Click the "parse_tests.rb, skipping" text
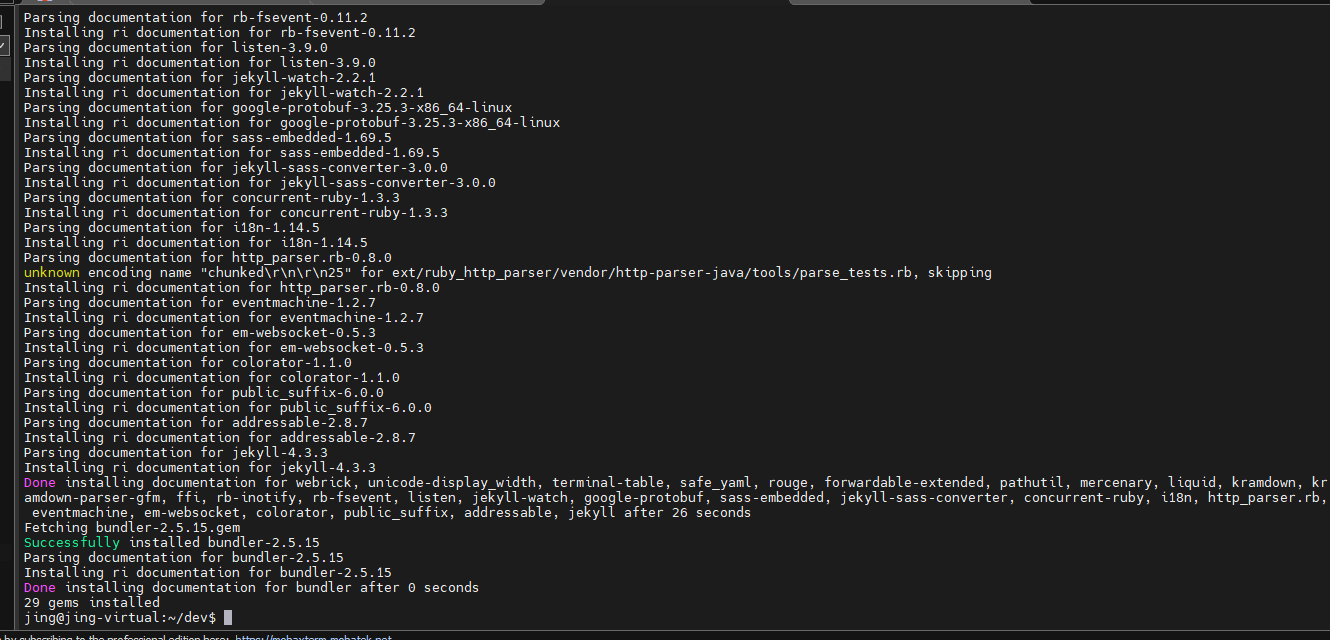Screen dimensions: 1330x640 [x=896, y=272]
